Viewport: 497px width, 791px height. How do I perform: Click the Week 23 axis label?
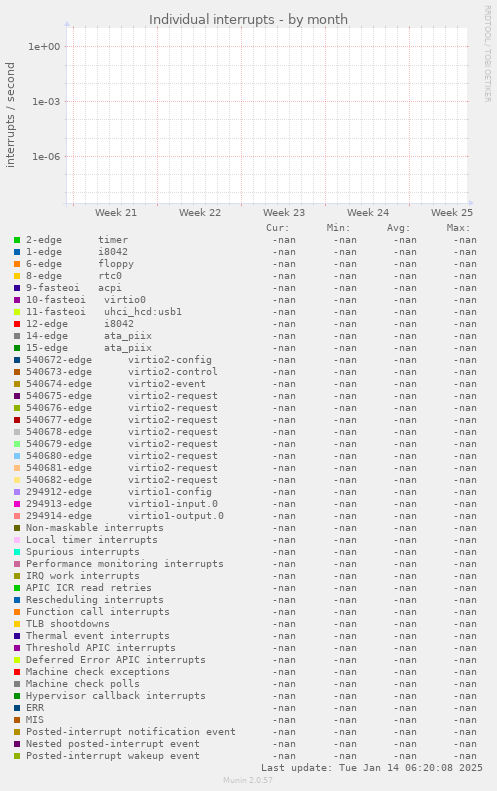click(x=284, y=212)
